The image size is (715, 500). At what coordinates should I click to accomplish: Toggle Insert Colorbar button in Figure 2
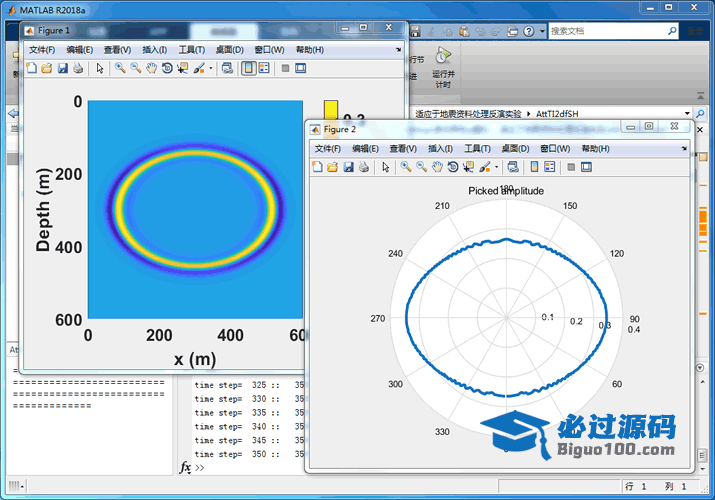coord(534,167)
